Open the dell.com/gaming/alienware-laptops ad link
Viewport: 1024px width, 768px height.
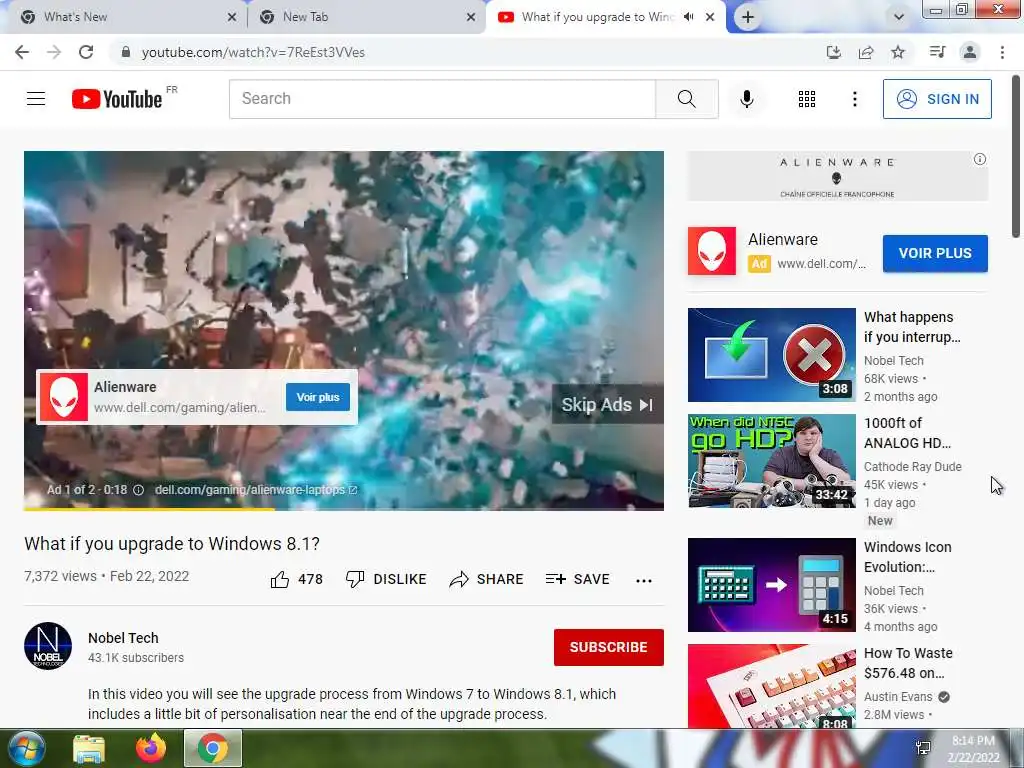[256, 490]
